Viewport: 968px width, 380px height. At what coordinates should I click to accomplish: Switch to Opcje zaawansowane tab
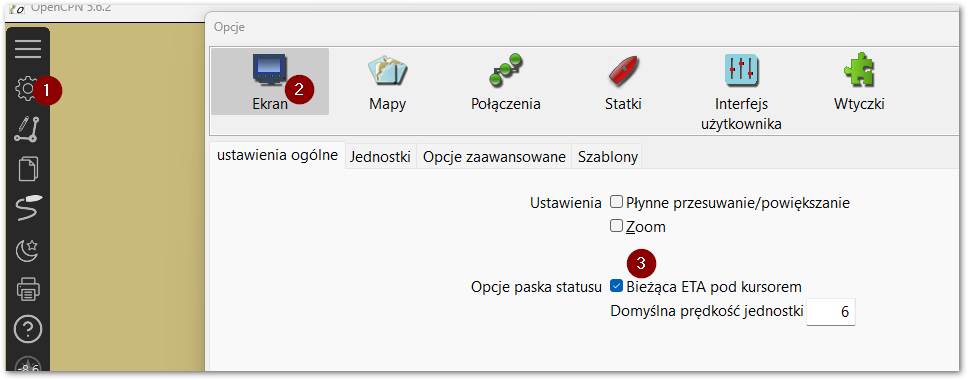pos(494,157)
